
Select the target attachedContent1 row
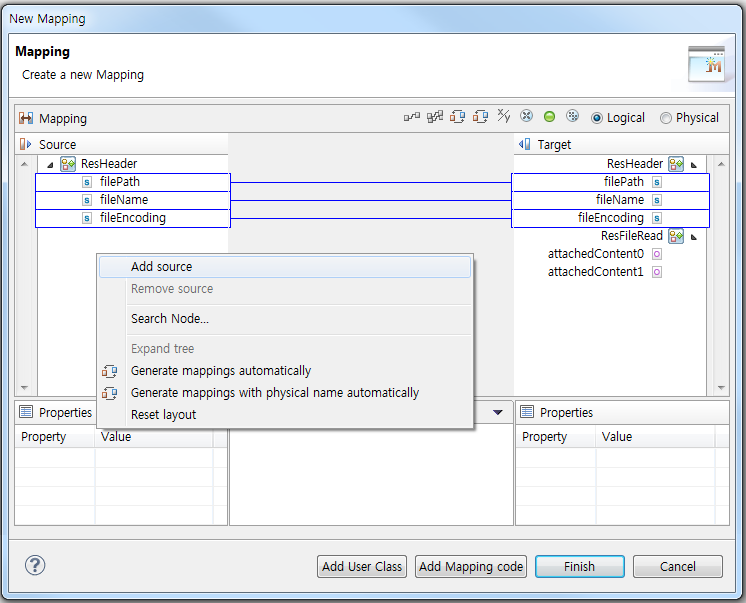(x=610, y=272)
